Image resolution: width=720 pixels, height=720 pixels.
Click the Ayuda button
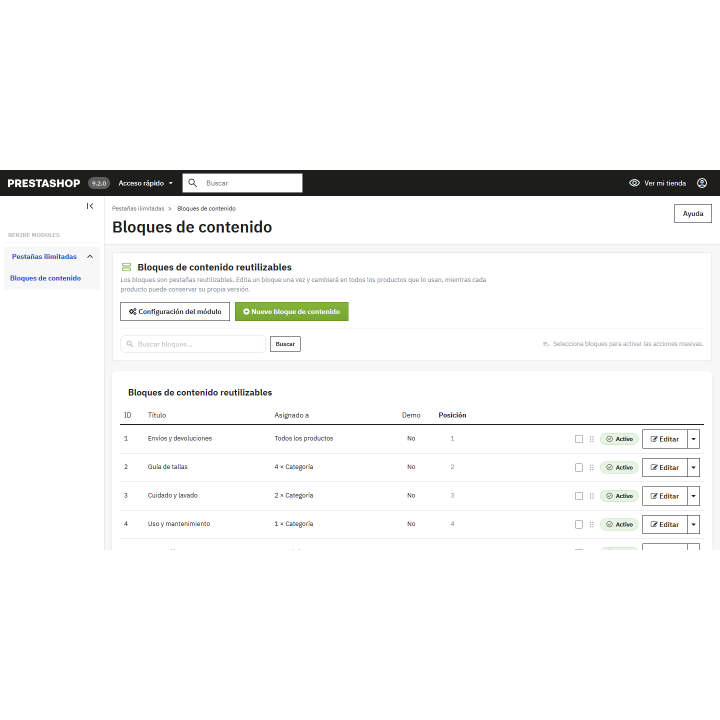692,214
